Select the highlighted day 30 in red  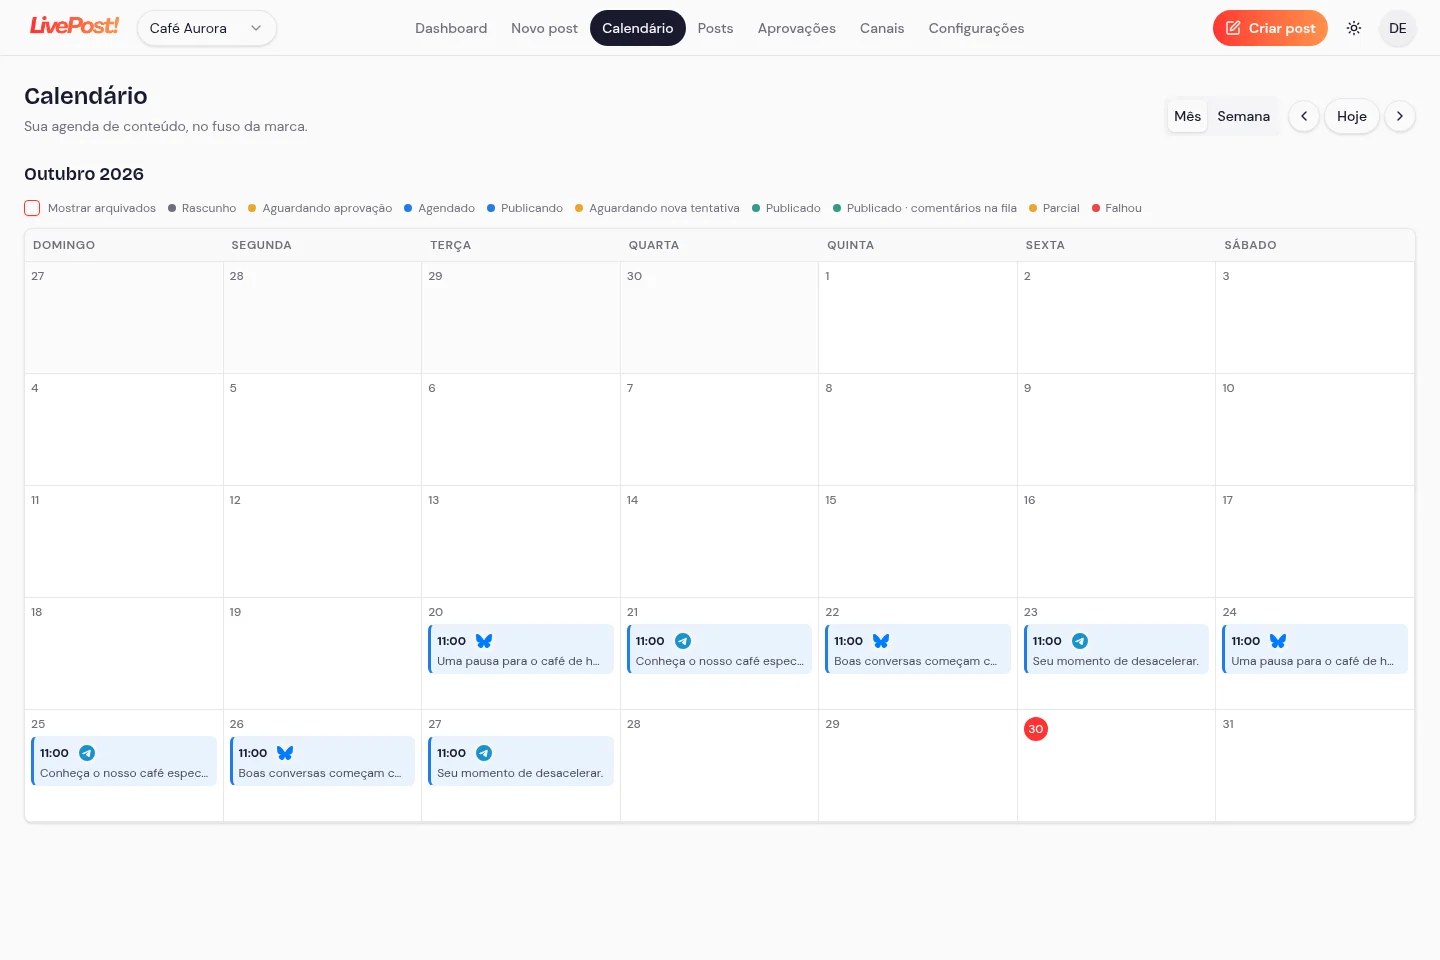(1036, 729)
